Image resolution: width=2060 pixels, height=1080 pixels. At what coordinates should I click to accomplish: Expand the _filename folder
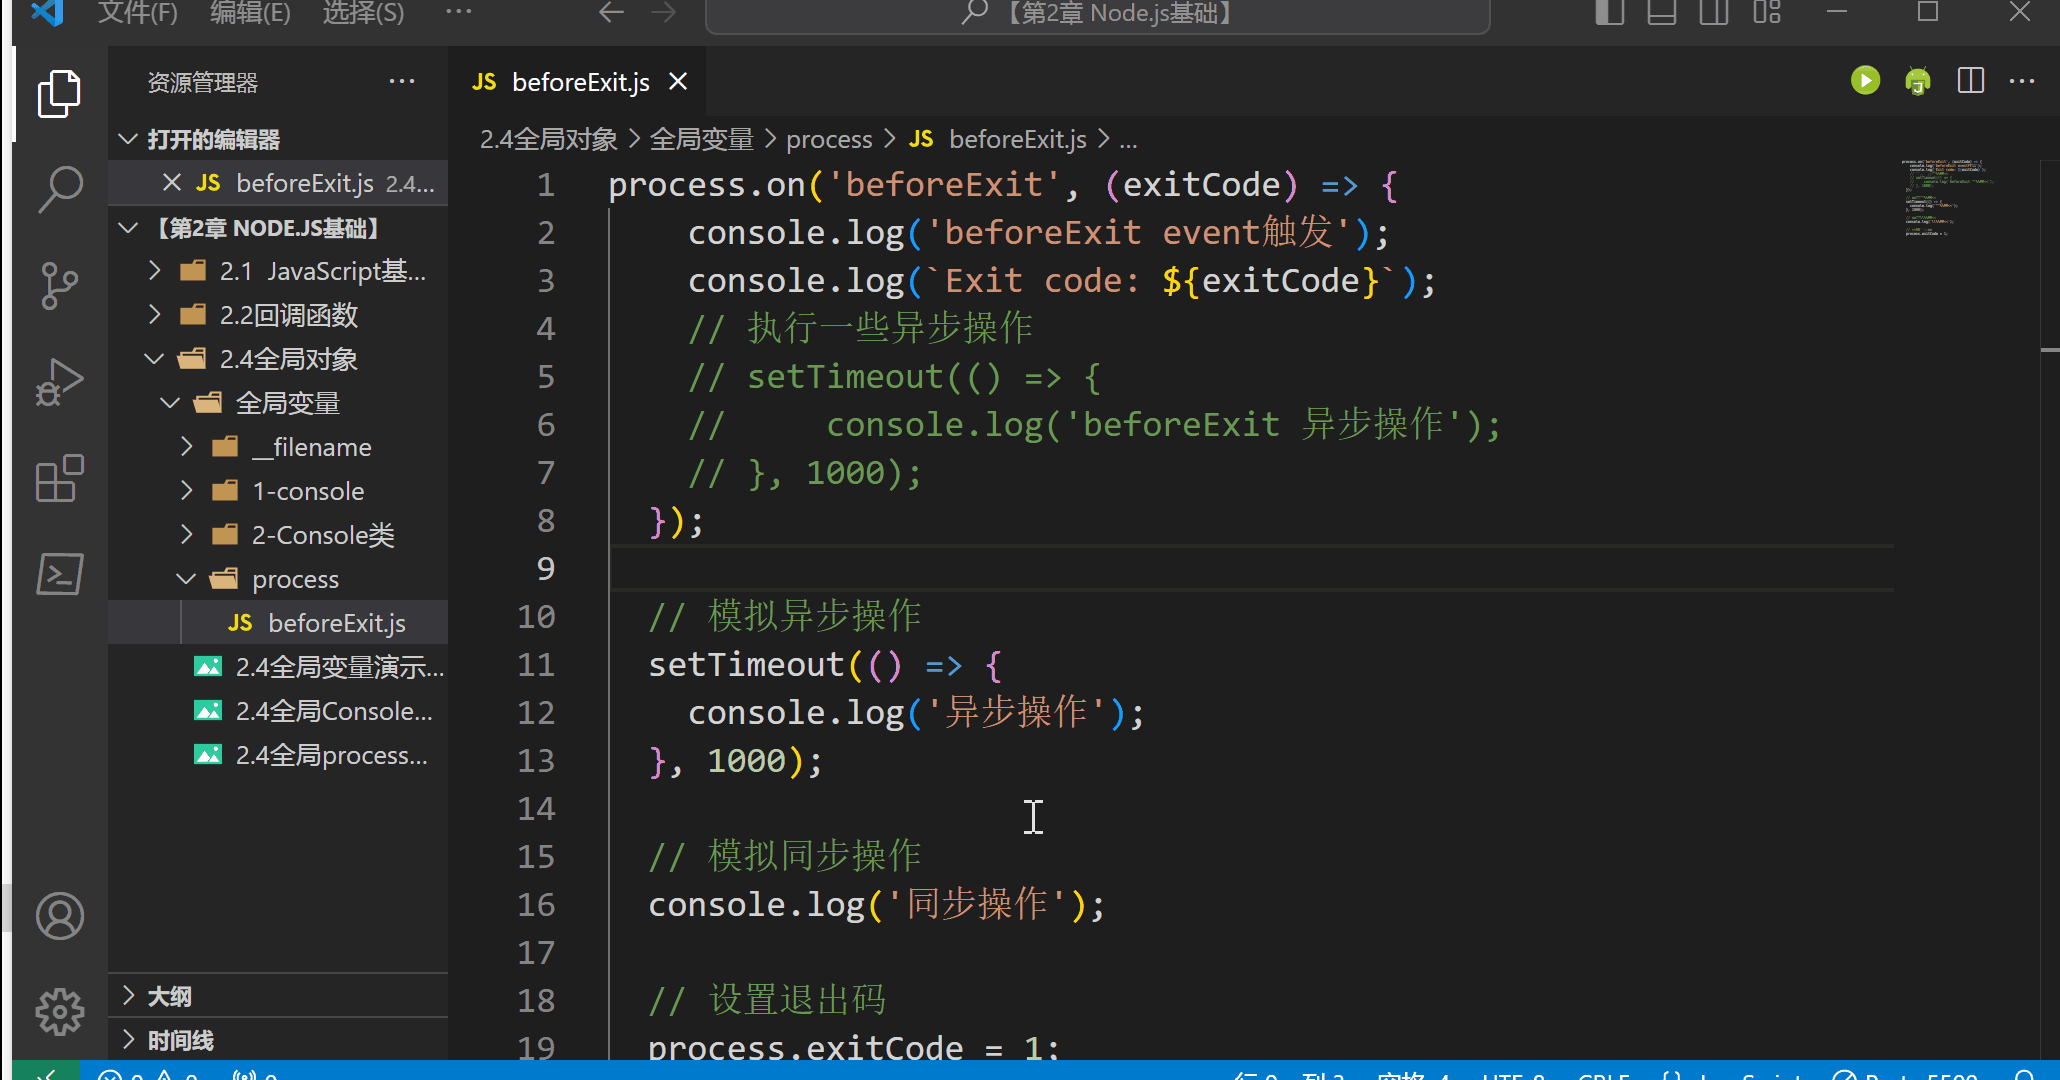point(186,447)
